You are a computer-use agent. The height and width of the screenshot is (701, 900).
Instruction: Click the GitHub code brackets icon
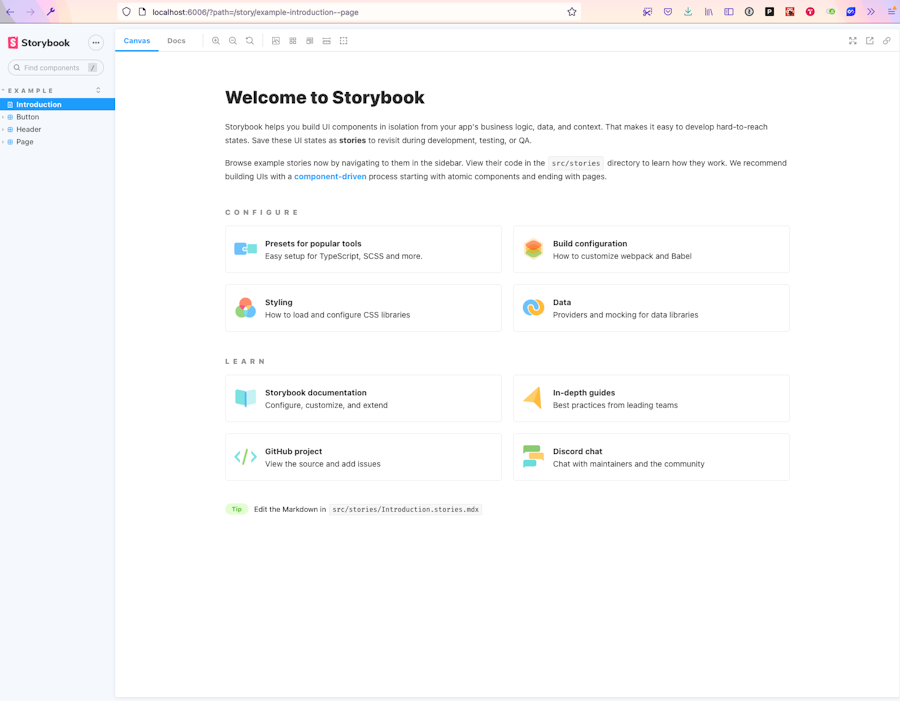pos(246,457)
